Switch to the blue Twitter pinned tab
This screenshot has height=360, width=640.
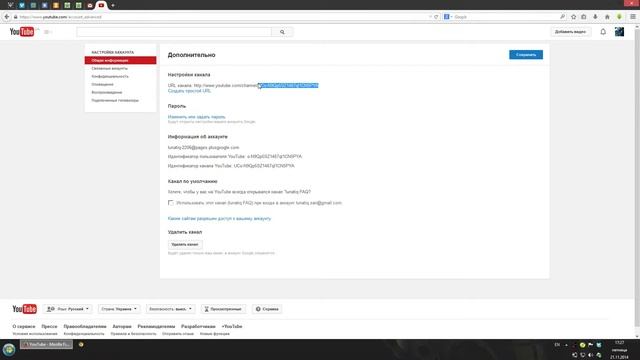pyautogui.click(x=22, y=5)
